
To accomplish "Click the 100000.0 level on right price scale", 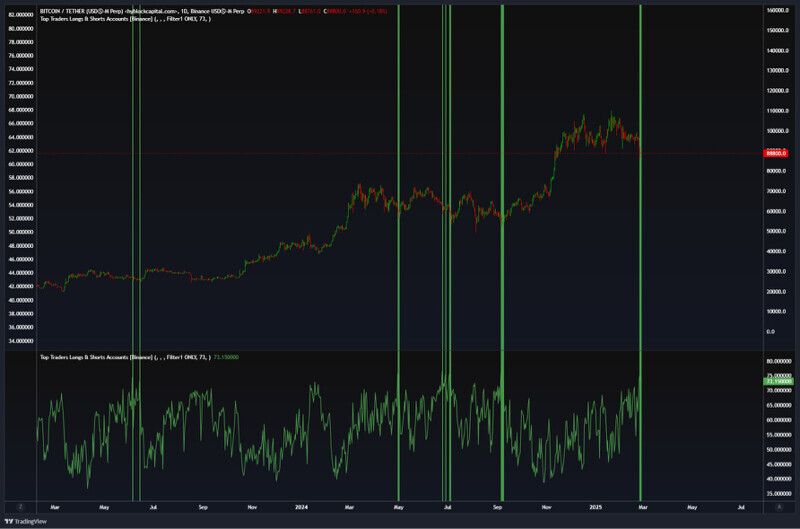I will (x=772, y=131).
